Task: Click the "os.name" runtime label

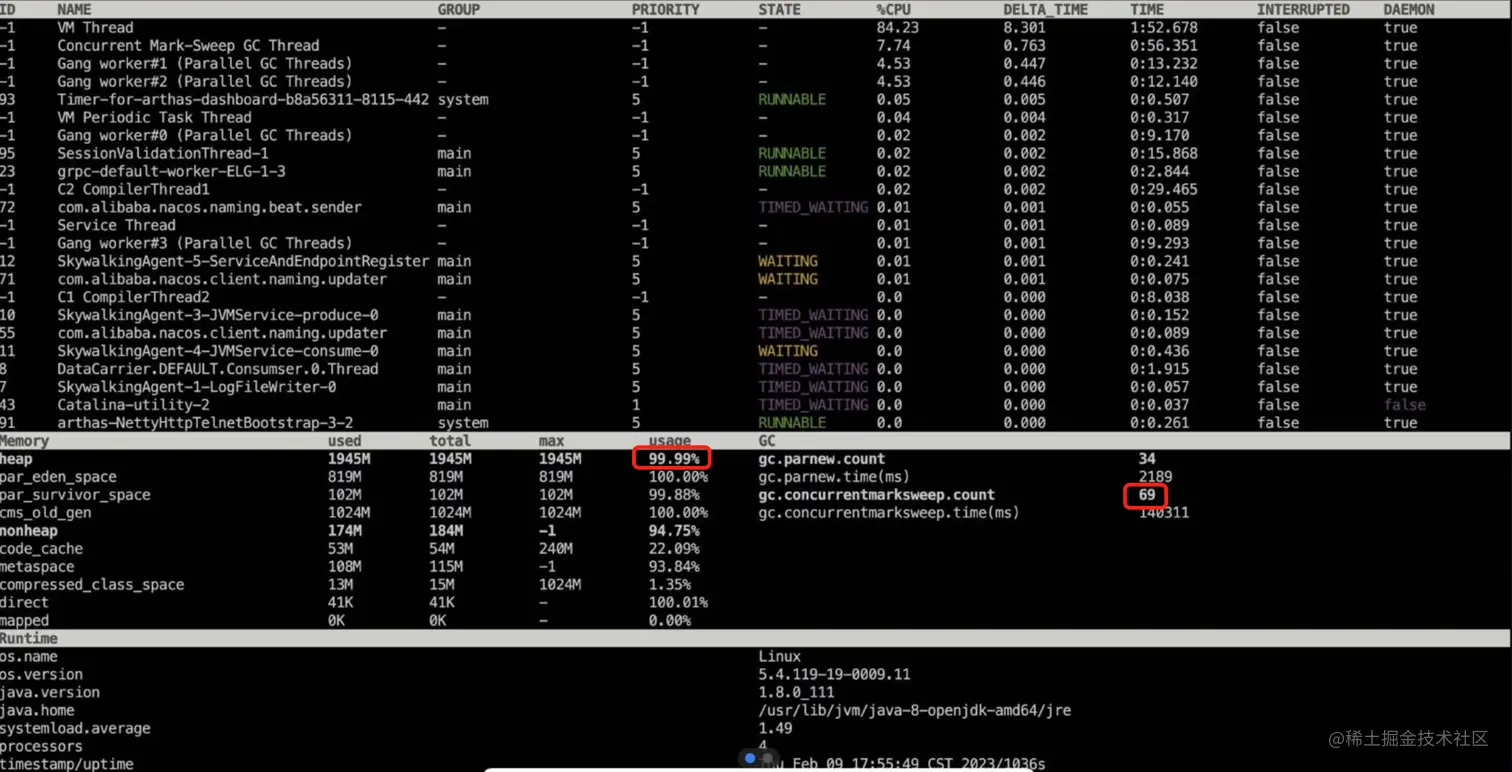Action: point(29,657)
